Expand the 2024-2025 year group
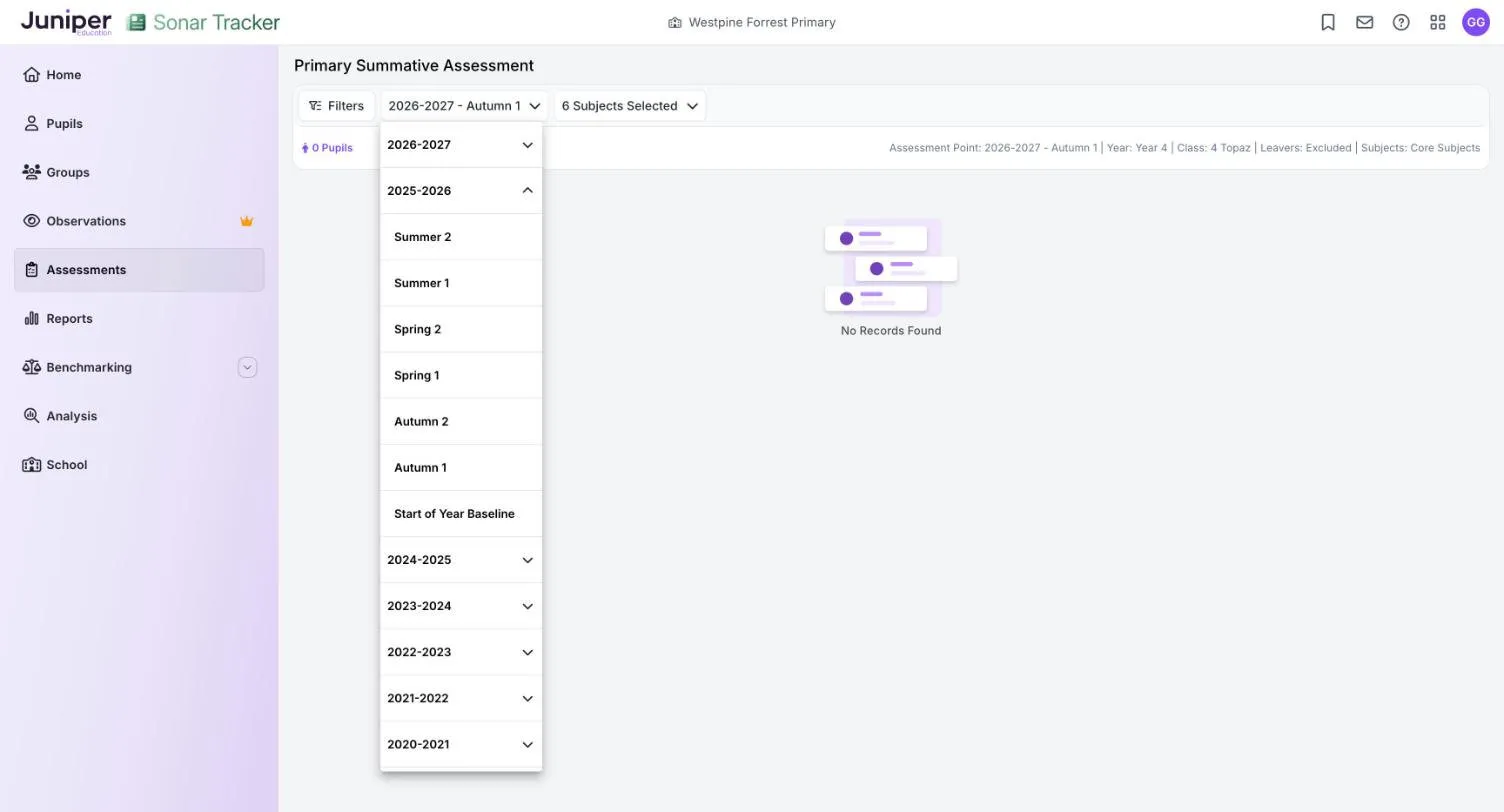Viewport: 1504px width, 812px height. [x=461, y=560]
